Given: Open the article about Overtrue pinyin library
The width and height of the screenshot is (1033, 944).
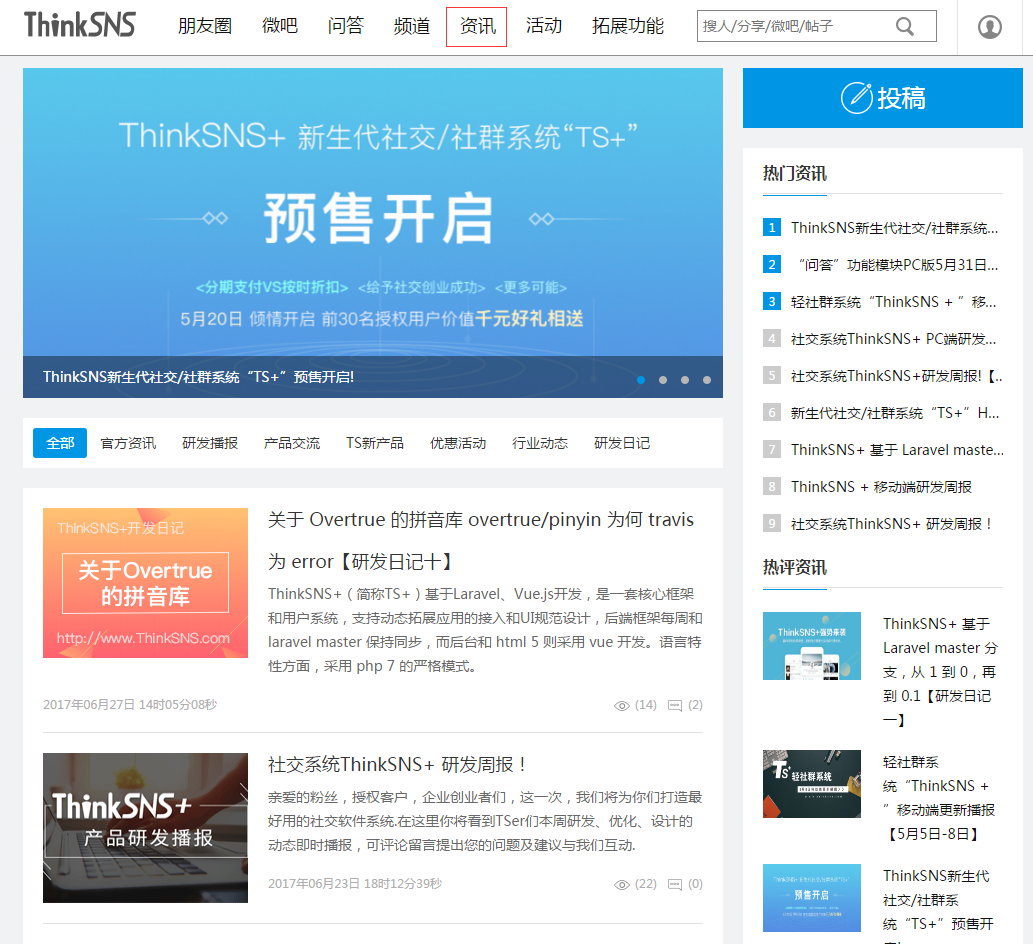Looking at the screenshot, I should click(478, 519).
